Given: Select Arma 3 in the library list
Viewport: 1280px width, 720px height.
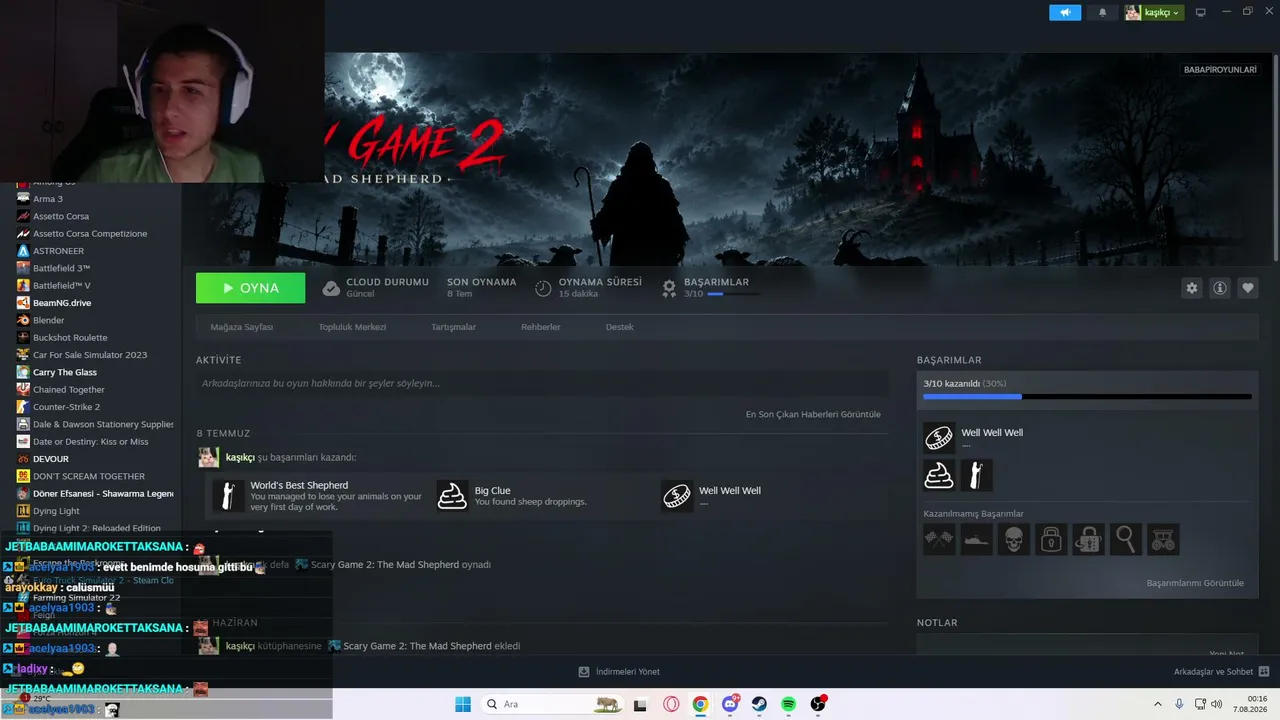Looking at the screenshot, I should [x=48, y=199].
